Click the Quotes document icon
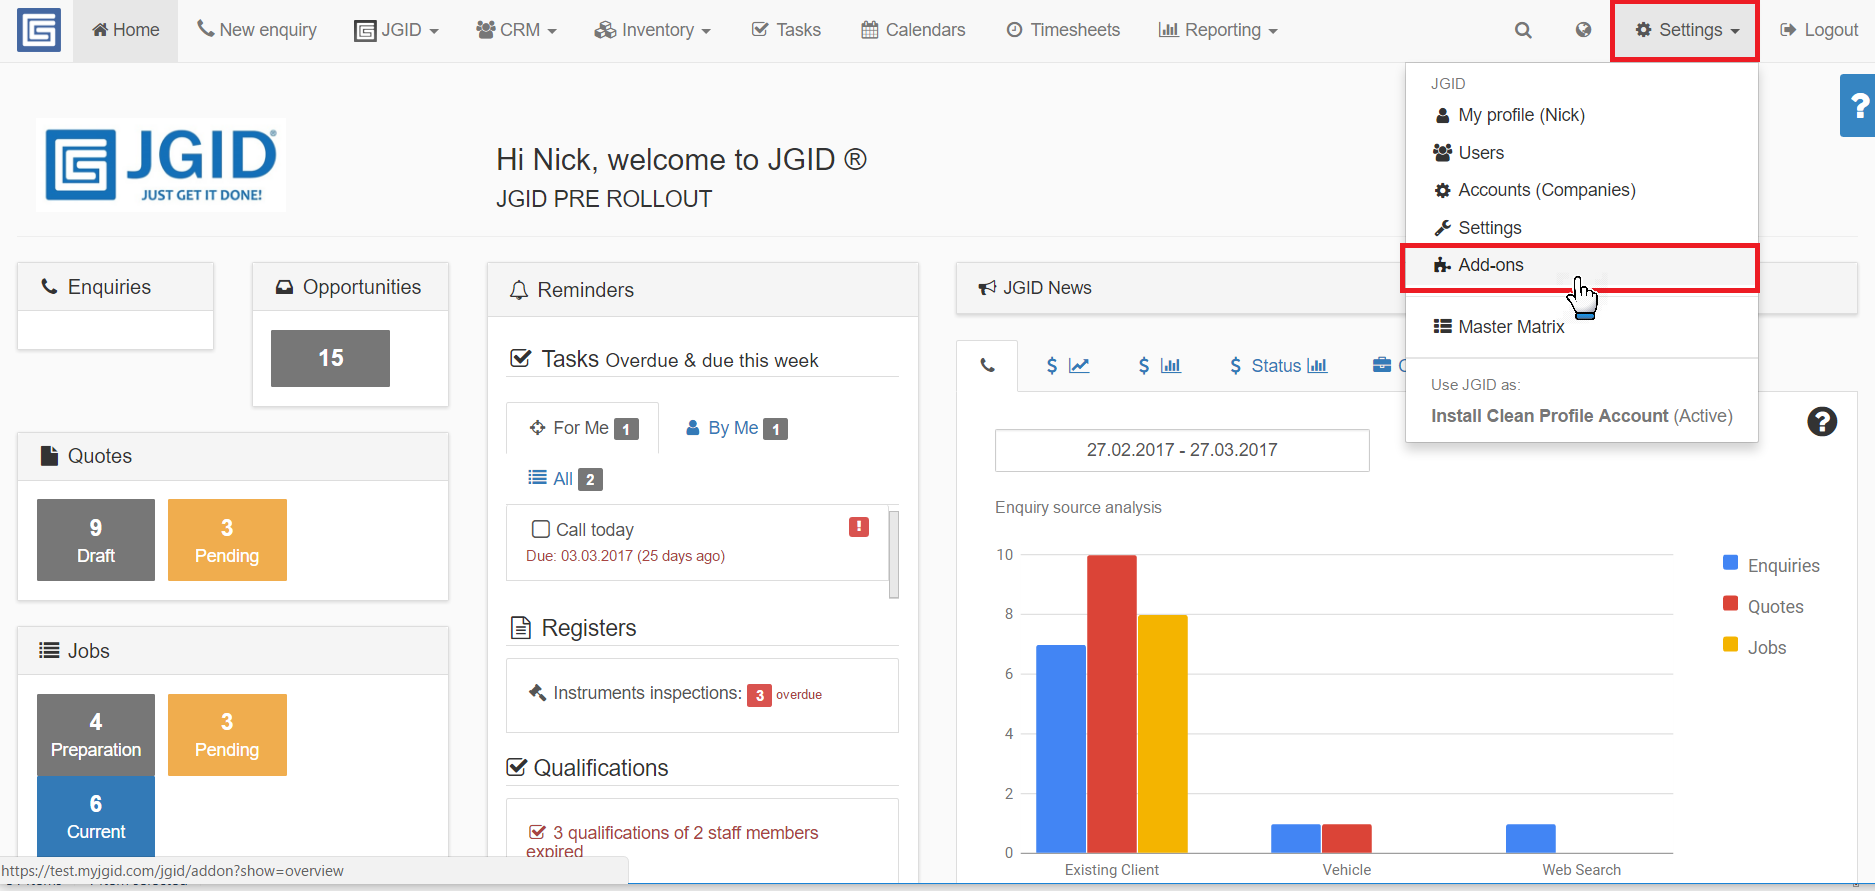Image resolution: width=1875 pixels, height=891 pixels. point(49,456)
